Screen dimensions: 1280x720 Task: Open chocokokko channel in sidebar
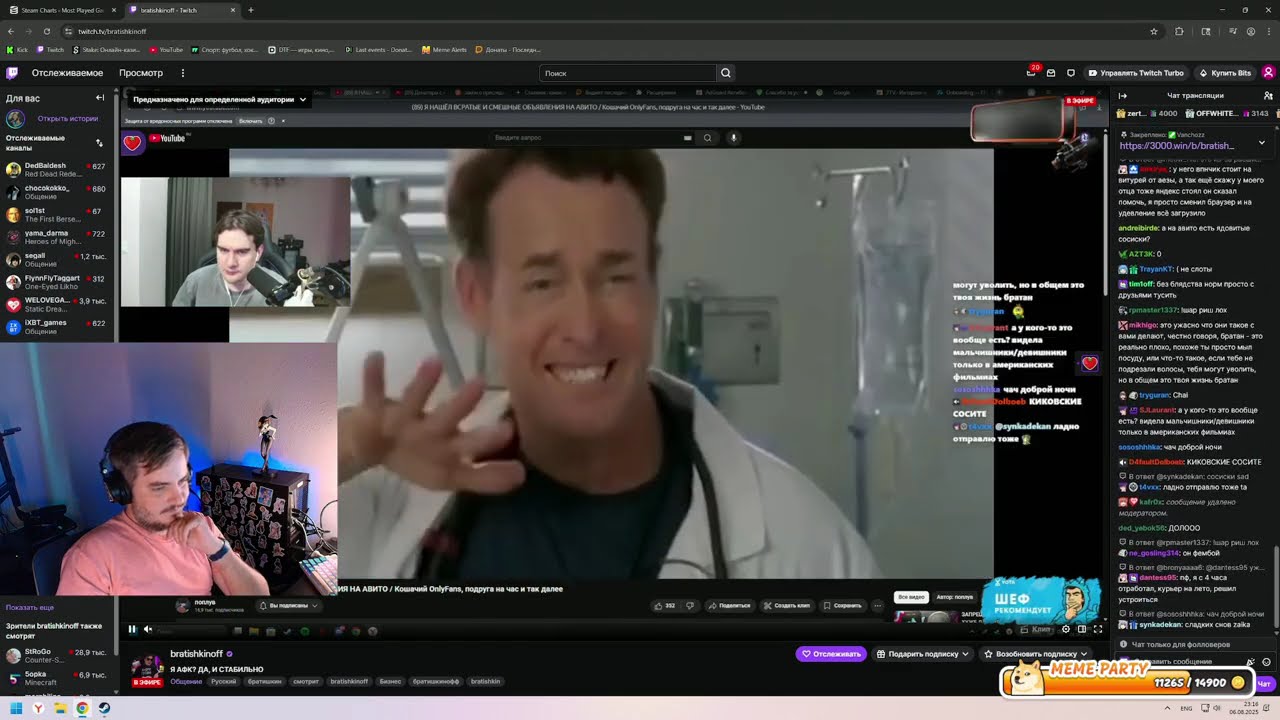click(58, 192)
